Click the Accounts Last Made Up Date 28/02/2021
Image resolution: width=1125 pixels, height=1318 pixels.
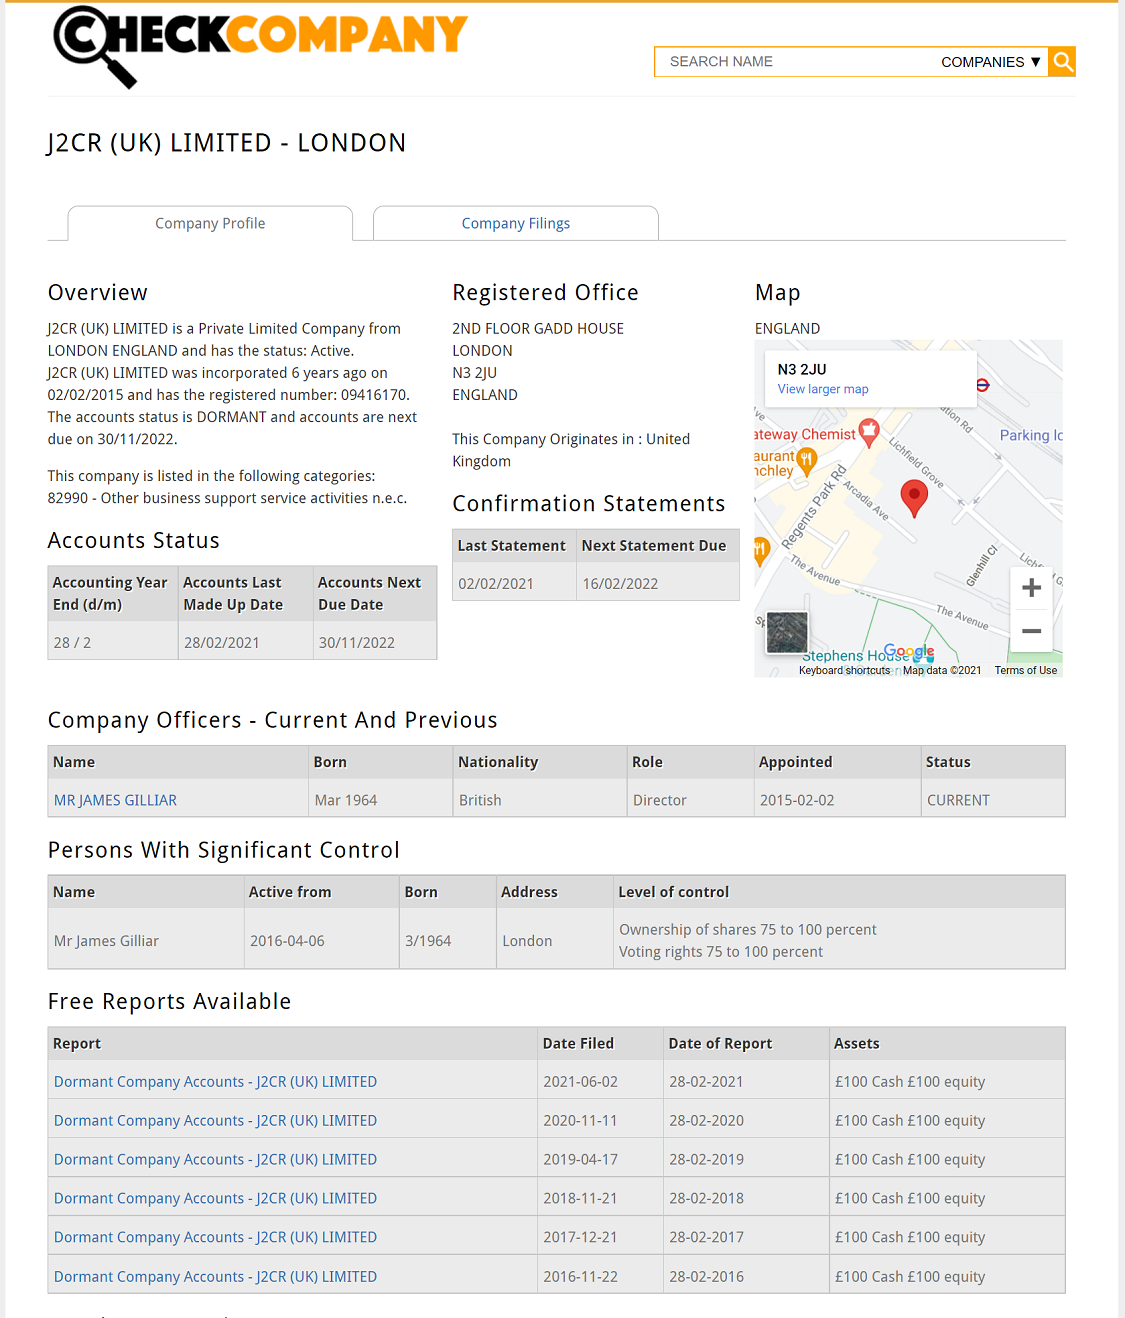click(x=221, y=643)
